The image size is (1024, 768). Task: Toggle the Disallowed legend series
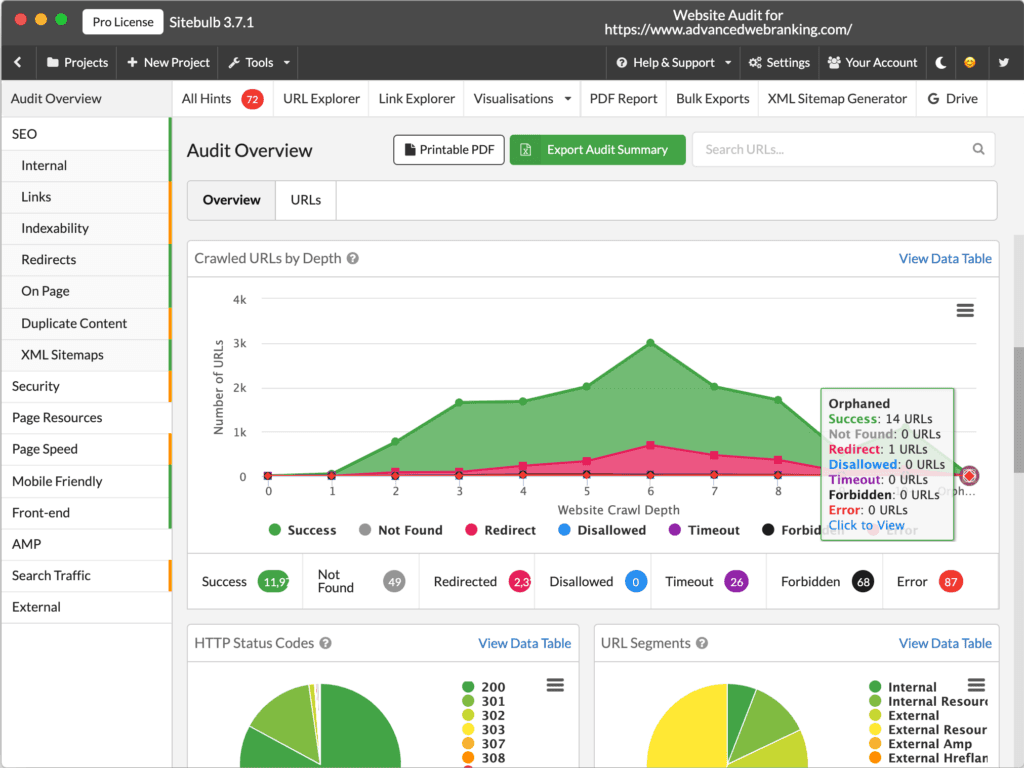click(602, 530)
